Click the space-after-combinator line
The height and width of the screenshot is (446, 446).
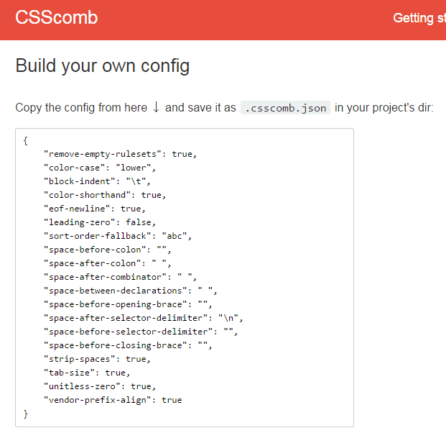pyautogui.click(x=120, y=277)
